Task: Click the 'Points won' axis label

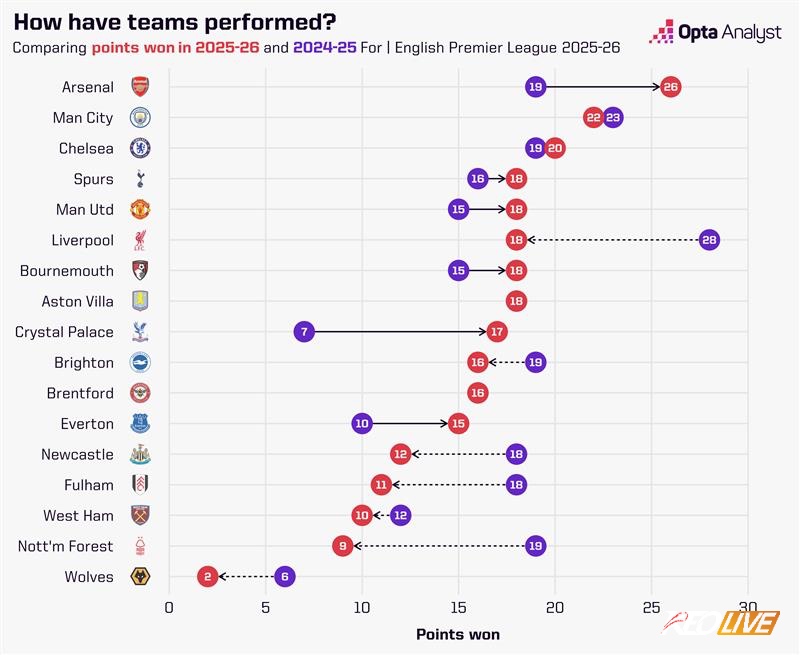Action: [457, 634]
